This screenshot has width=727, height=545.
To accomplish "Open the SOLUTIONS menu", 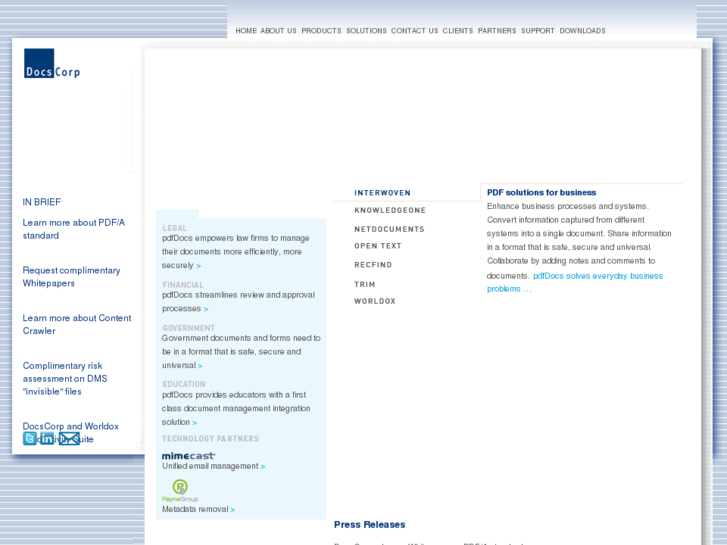I will [366, 31].
